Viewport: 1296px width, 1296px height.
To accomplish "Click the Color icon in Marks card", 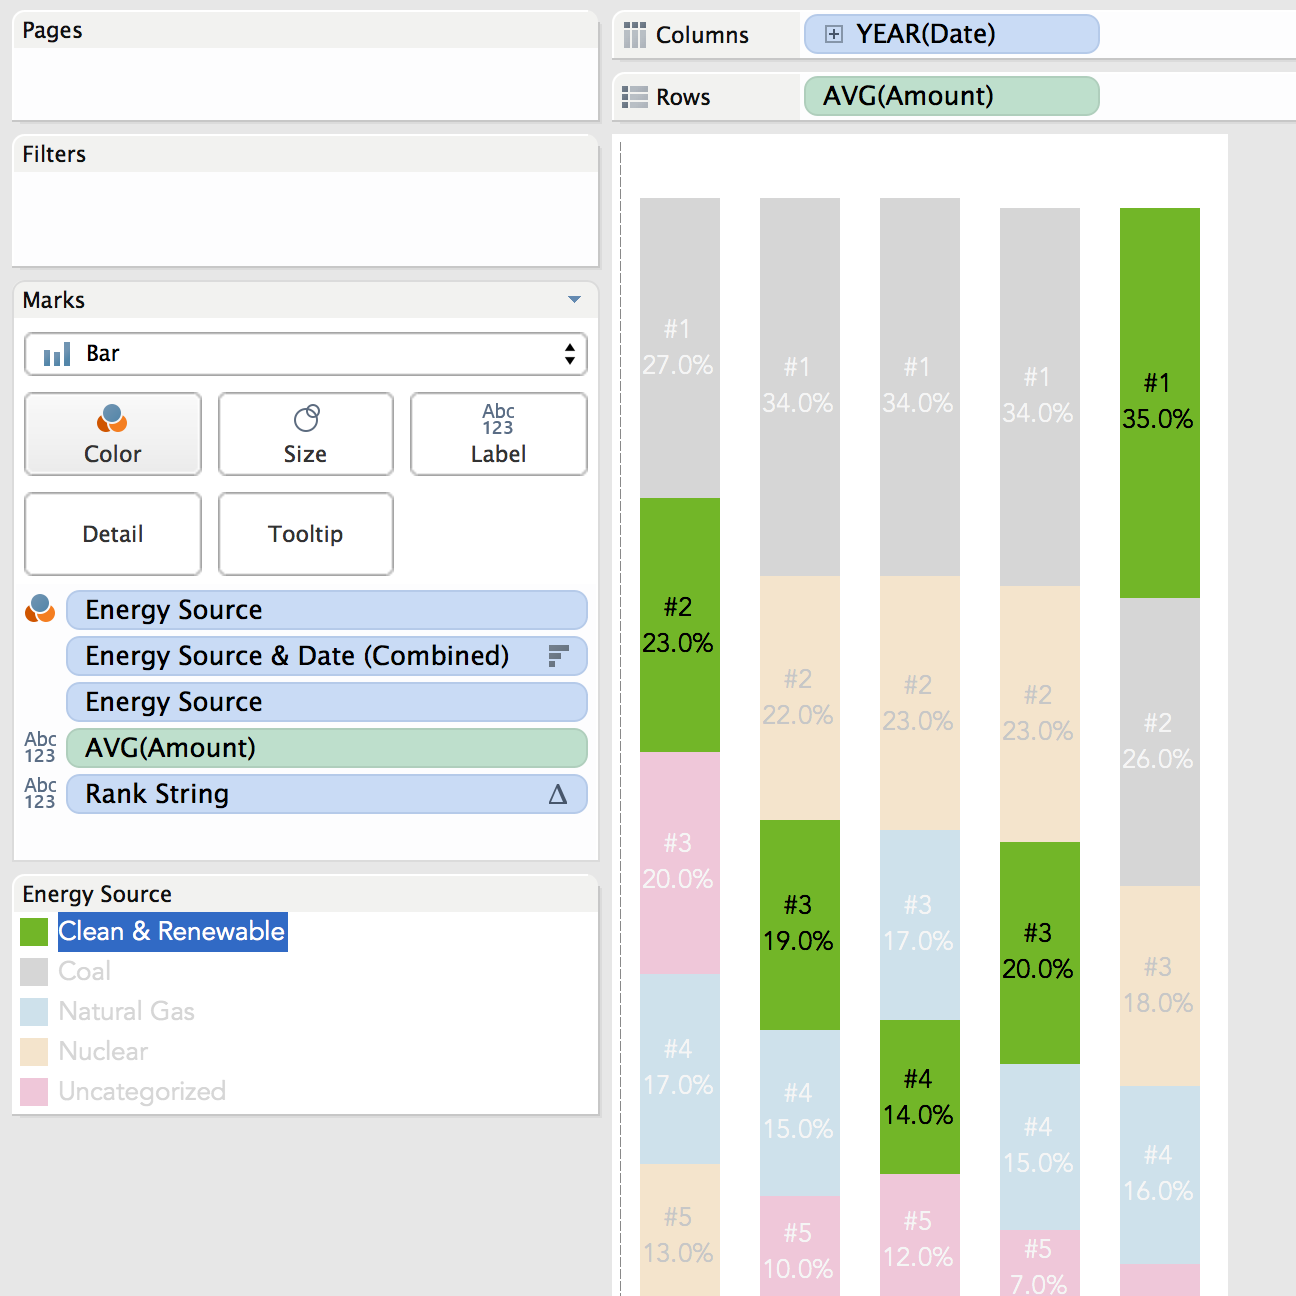I will pyautogui.click(x=112, y=418).
